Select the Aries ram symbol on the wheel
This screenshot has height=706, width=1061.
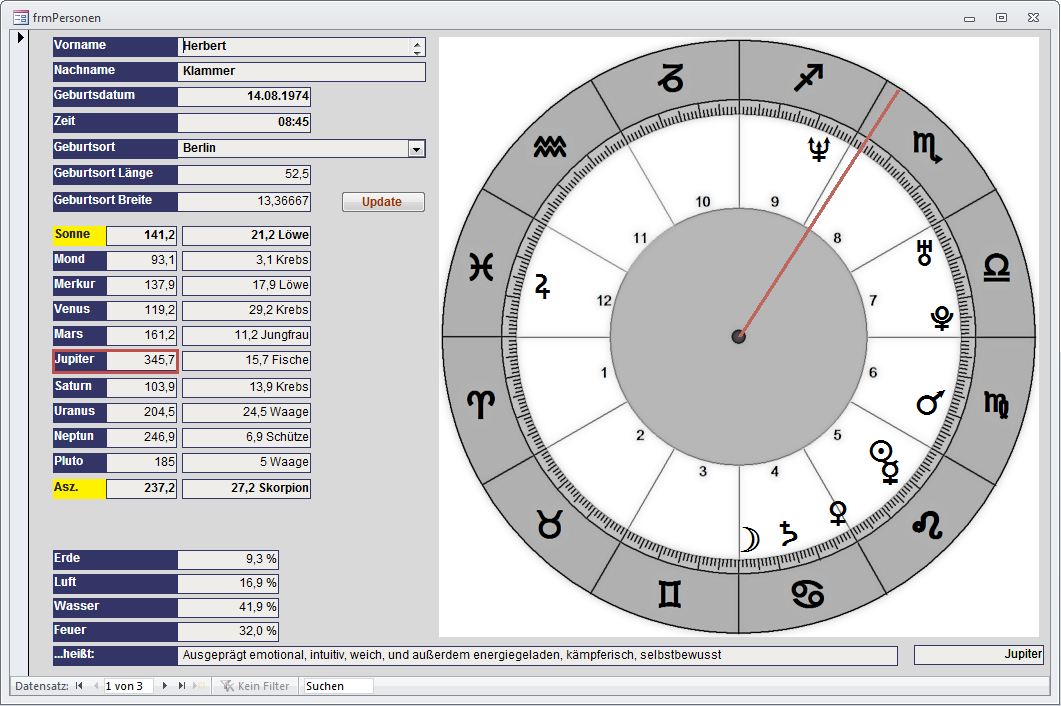[x=481, y=404]
